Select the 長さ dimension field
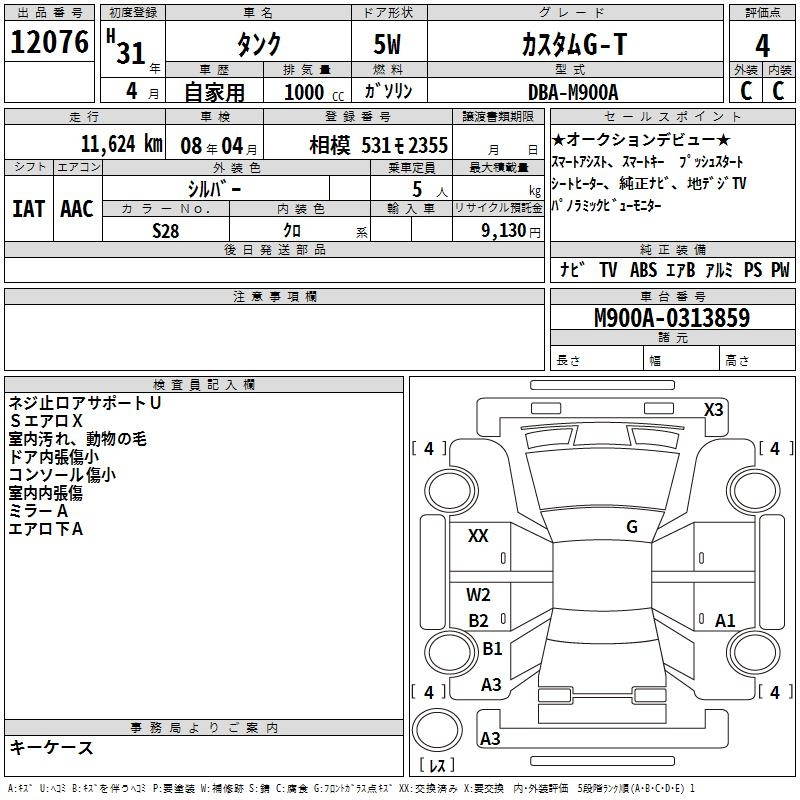The image size is (800, 800). pos(596,360)
